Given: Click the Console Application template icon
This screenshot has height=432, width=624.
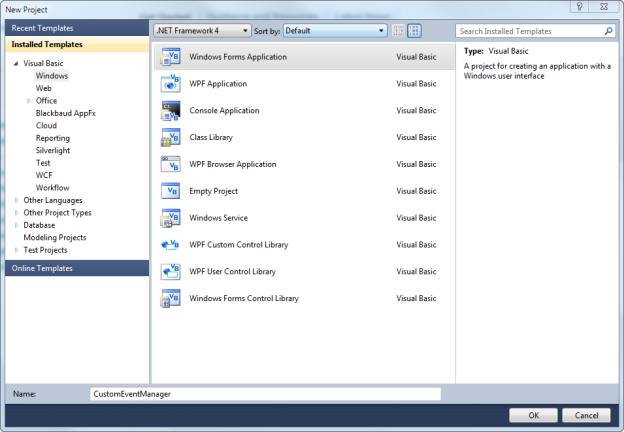Looking at the screenshot, I should pyautogui.click(x=169, y=111).
